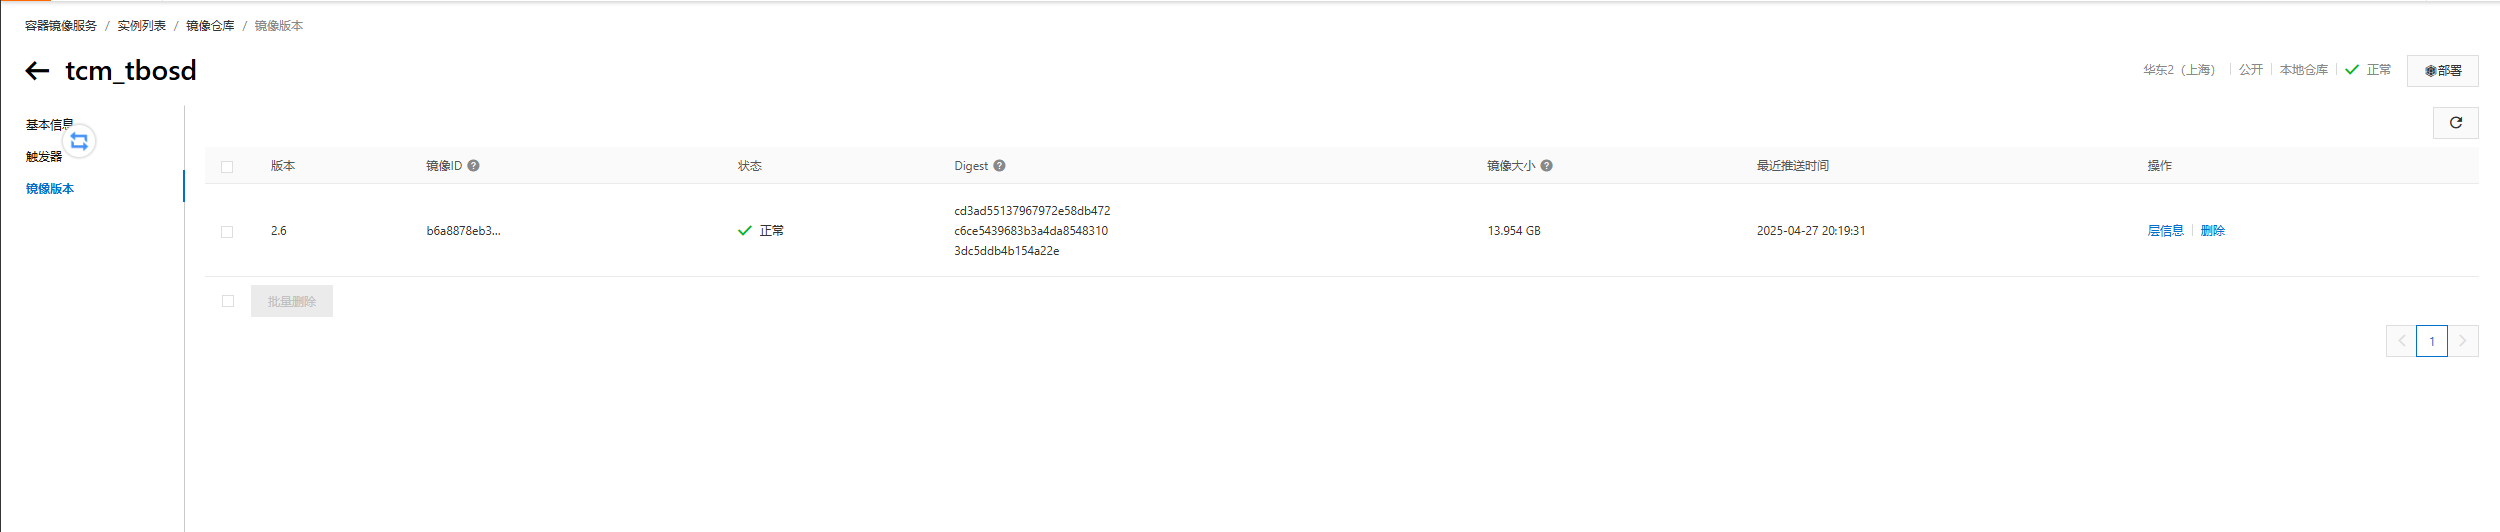The width and height of the screenshot is (2500, 532).
Task: Click help icon next to Digest header
Action: 999,166
